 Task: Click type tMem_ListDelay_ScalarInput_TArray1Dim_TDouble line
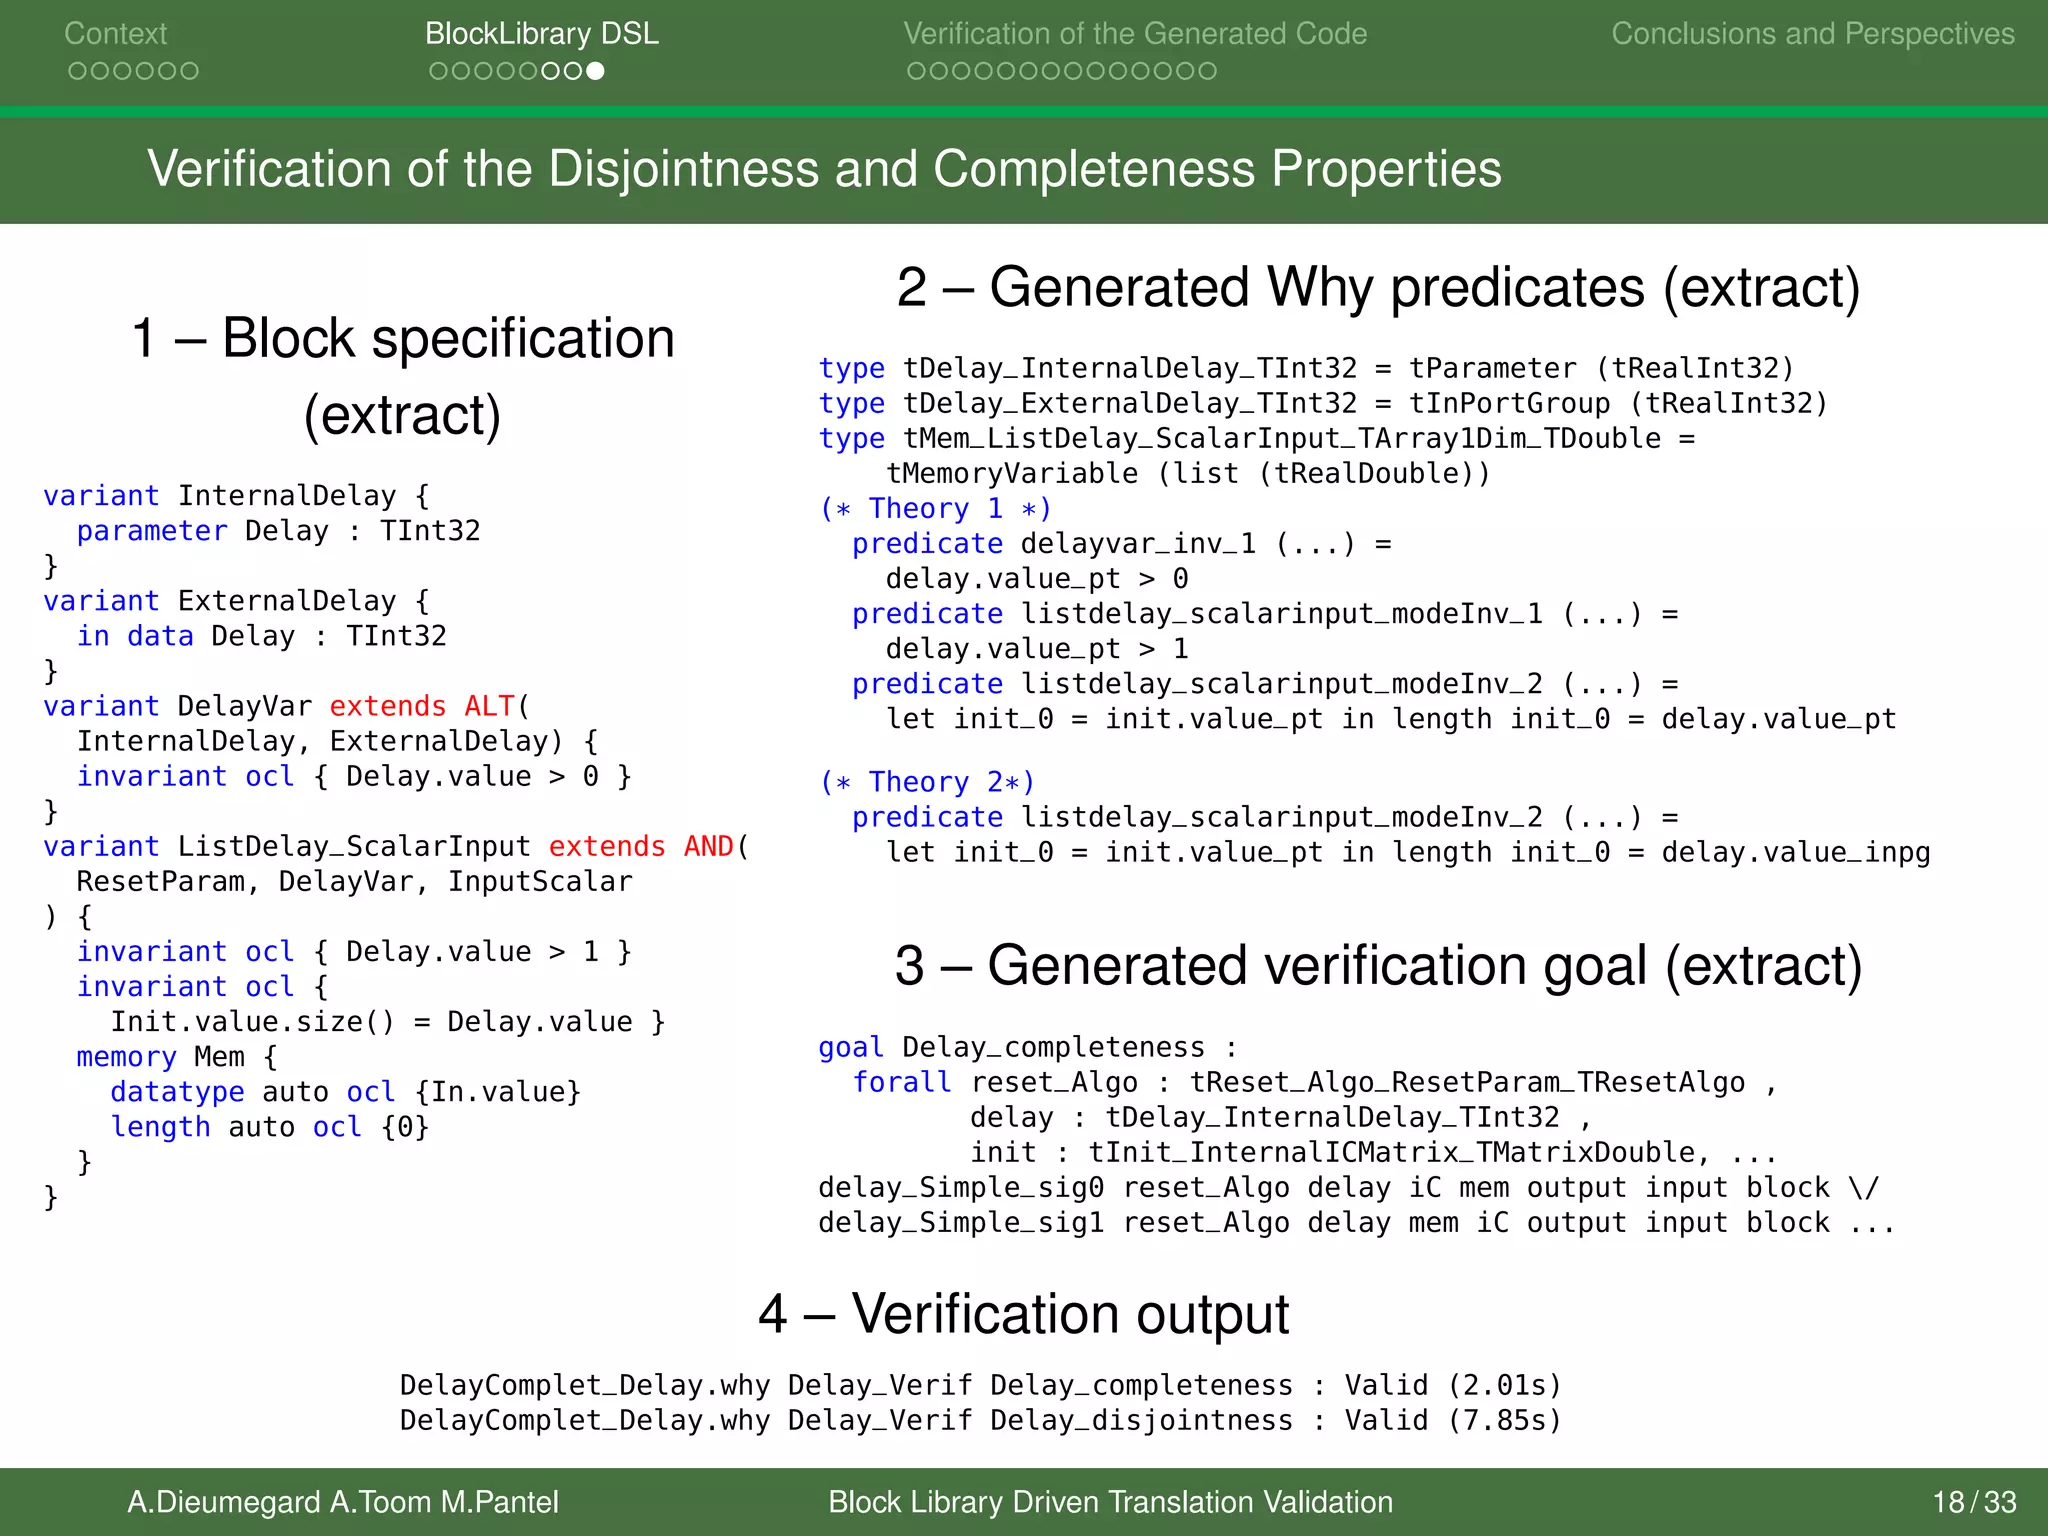(1256, 438)
